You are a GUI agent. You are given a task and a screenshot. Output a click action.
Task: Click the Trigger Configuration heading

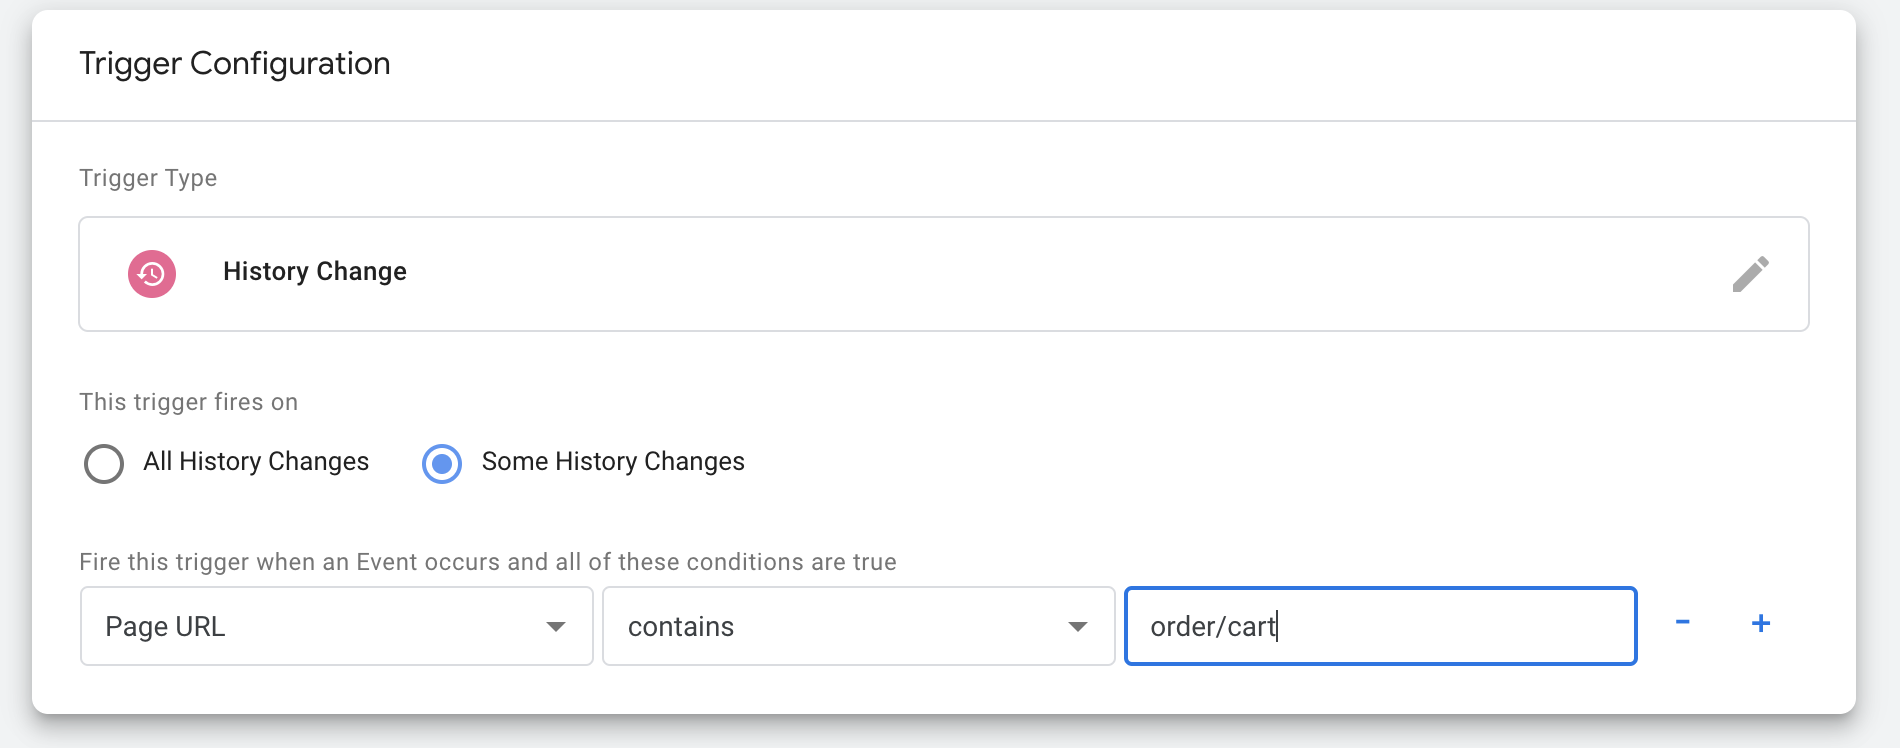pos(235,63)
